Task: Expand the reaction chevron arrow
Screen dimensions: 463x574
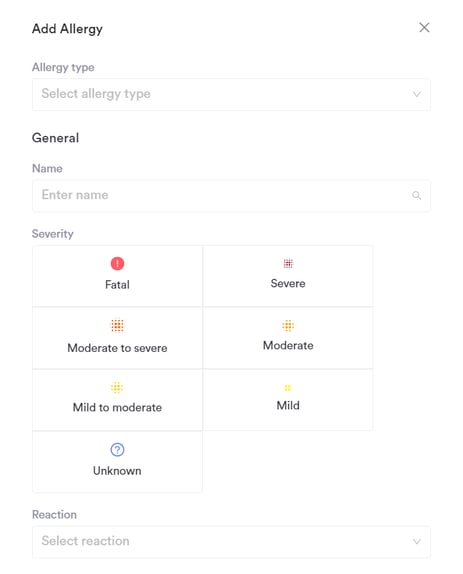Action: [417, 542]
